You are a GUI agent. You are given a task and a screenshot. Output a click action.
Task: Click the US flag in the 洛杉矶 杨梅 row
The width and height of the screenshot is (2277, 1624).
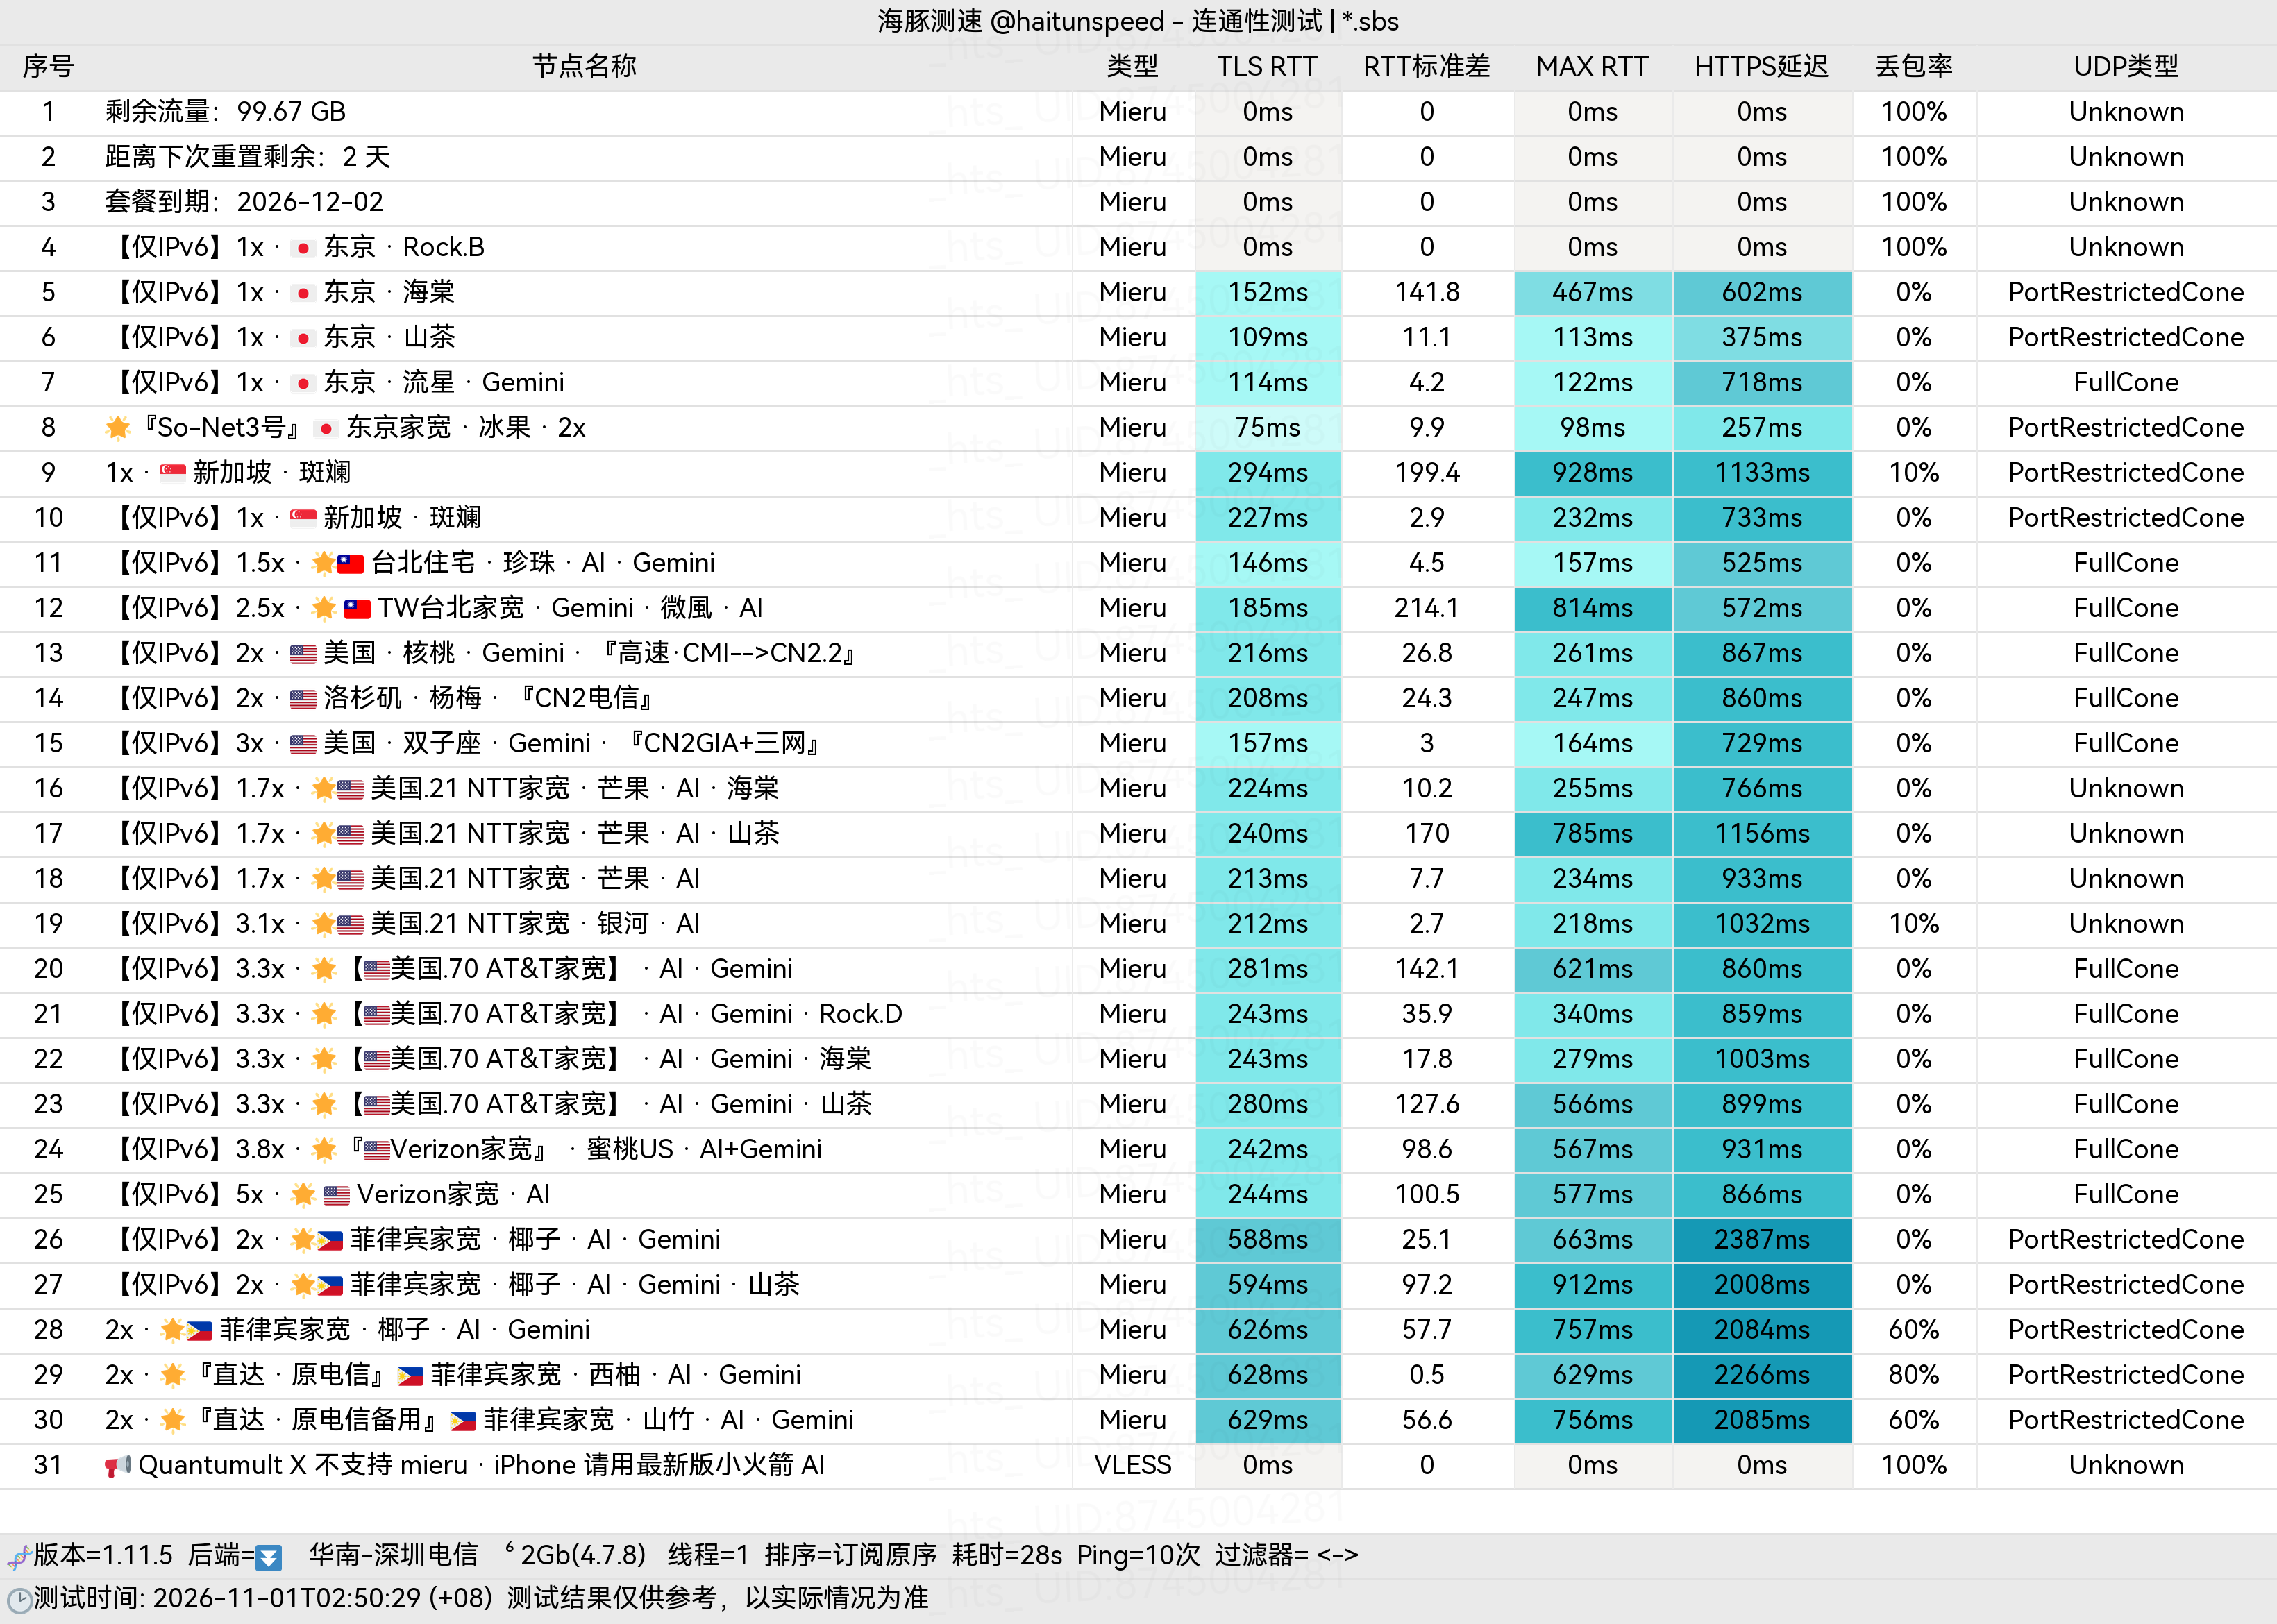(303, 699)
